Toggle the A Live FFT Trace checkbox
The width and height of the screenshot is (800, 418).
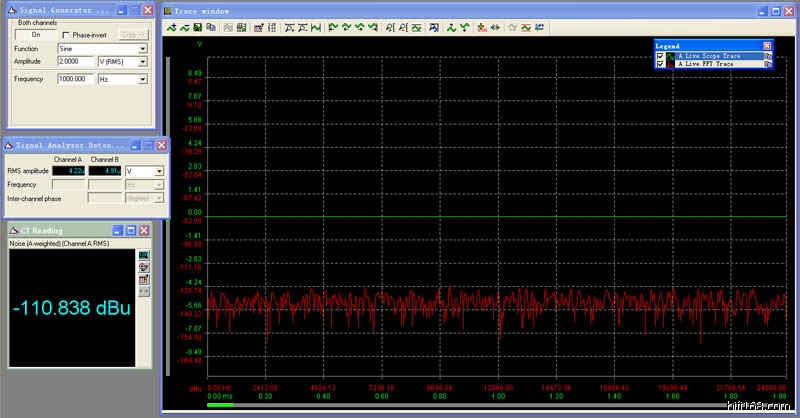[x=660, y=64]
